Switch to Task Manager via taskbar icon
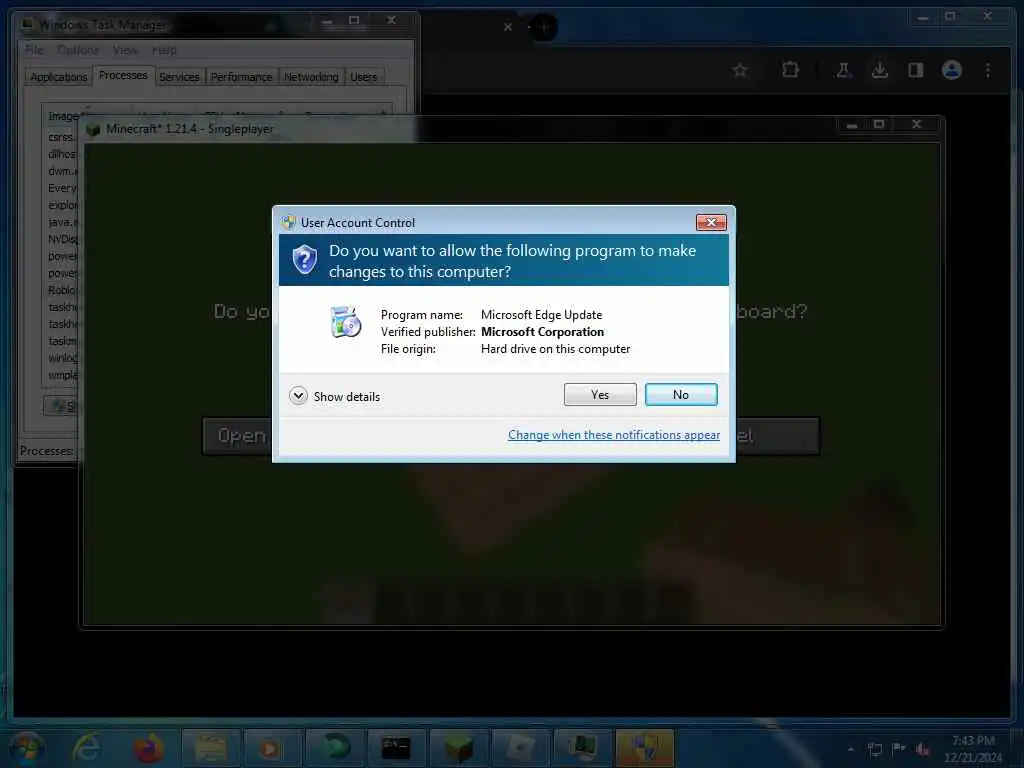This screenshot has height=768, width=1024. coord(583,748)
